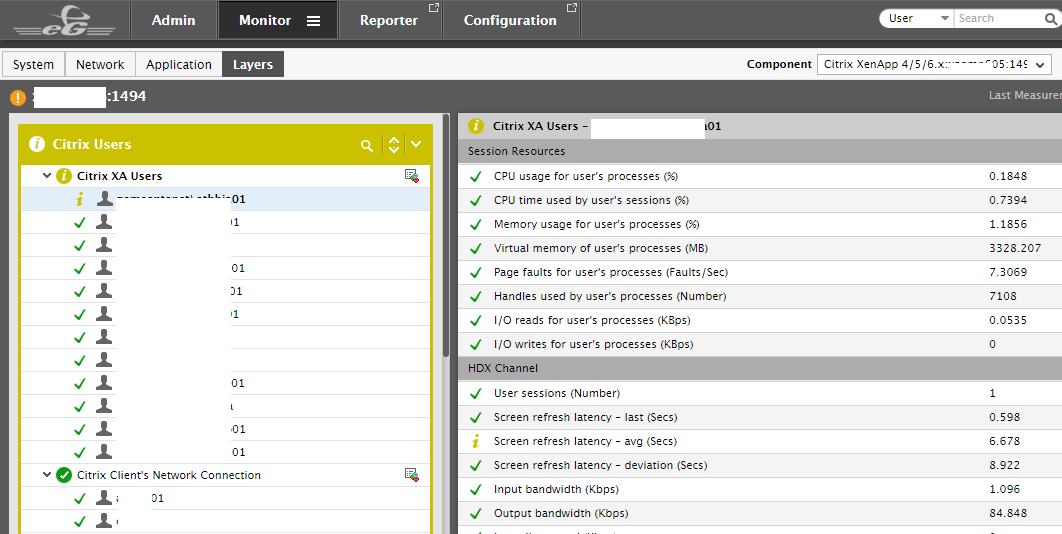Click the Citrix XA Users tree label
1062x534 pixels.
point(119,176)
